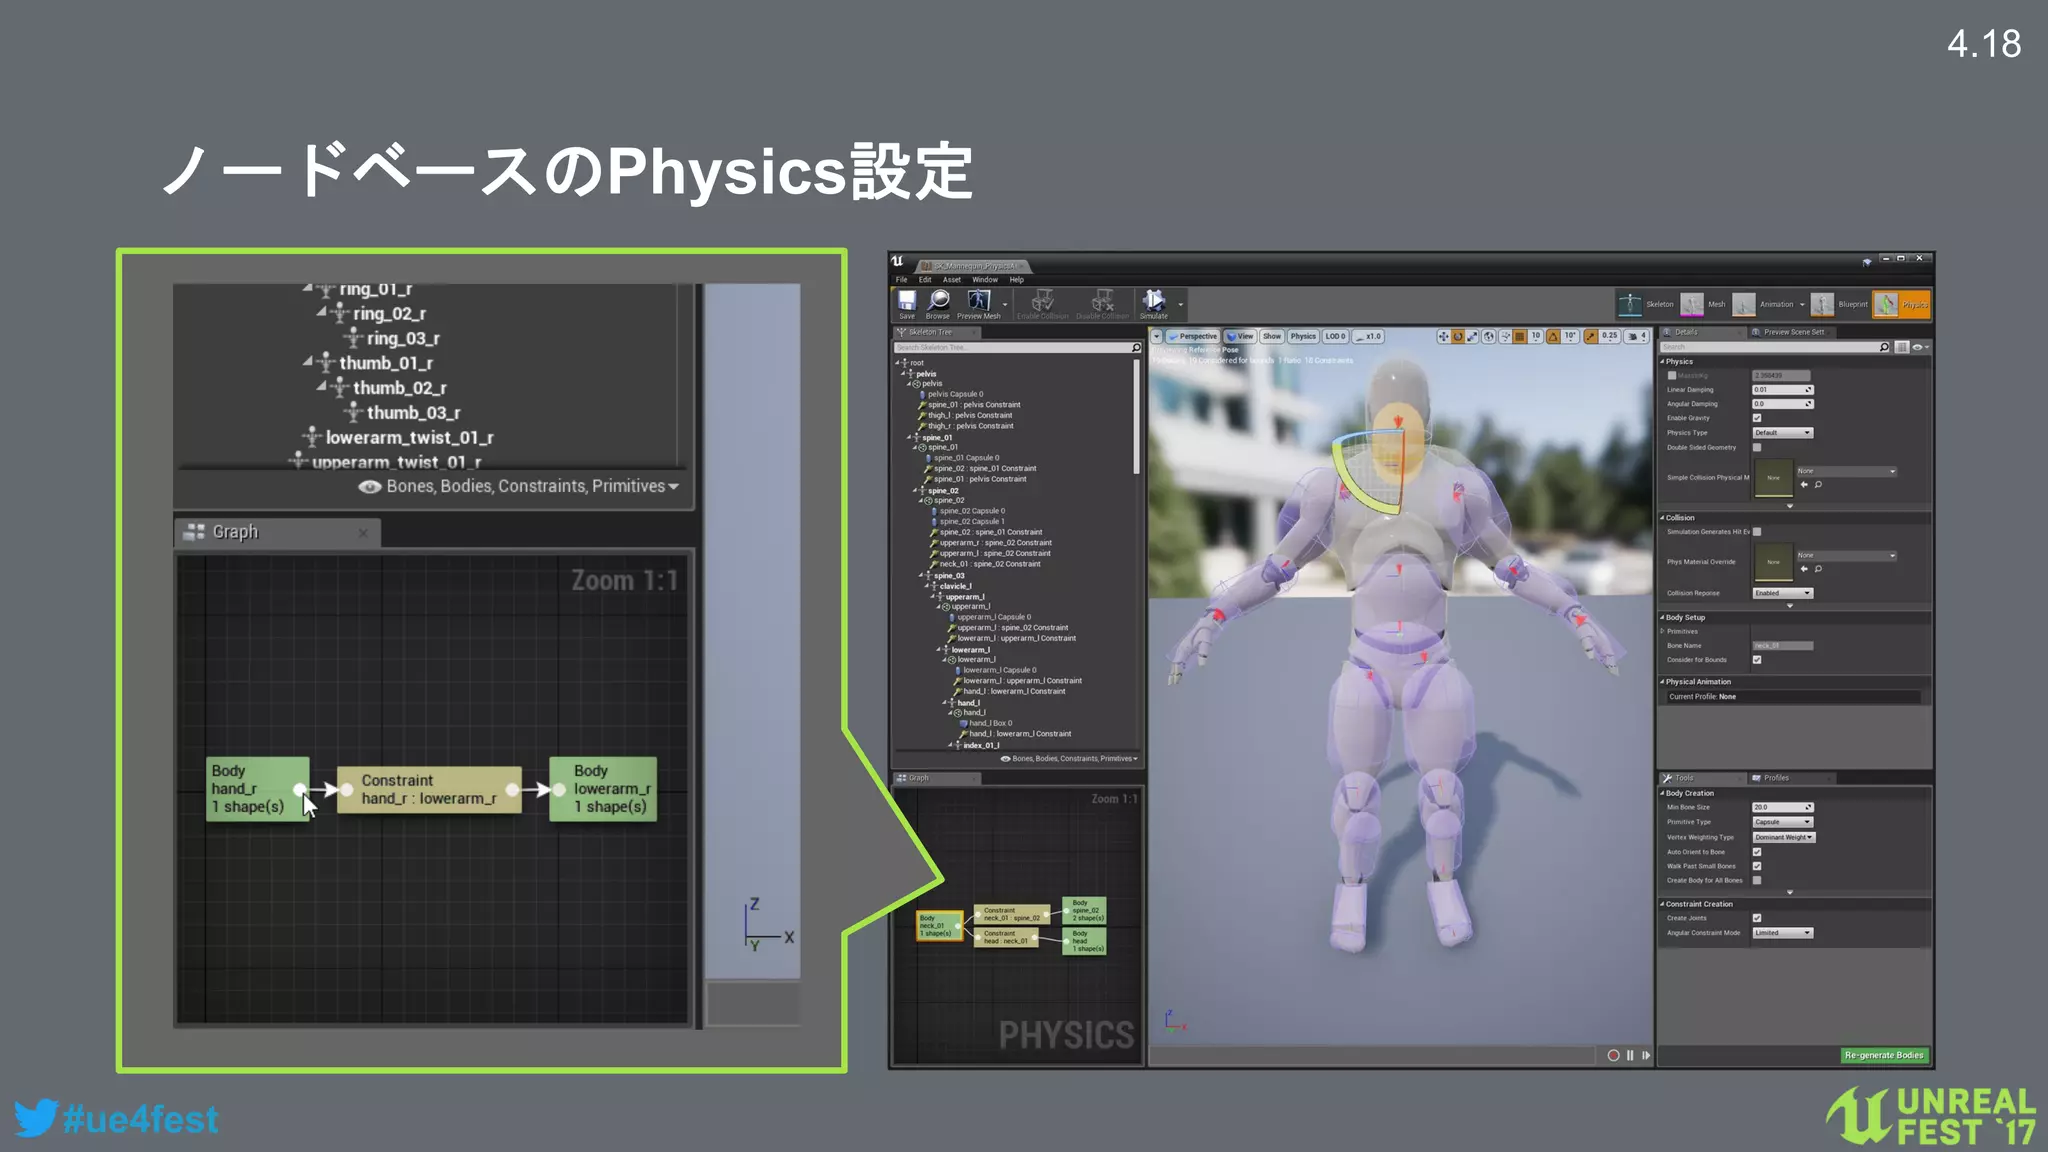Toggle the Consider for Bounds checkbox
This screenshot has height=1152, width=2048.
click(1757, 660)
